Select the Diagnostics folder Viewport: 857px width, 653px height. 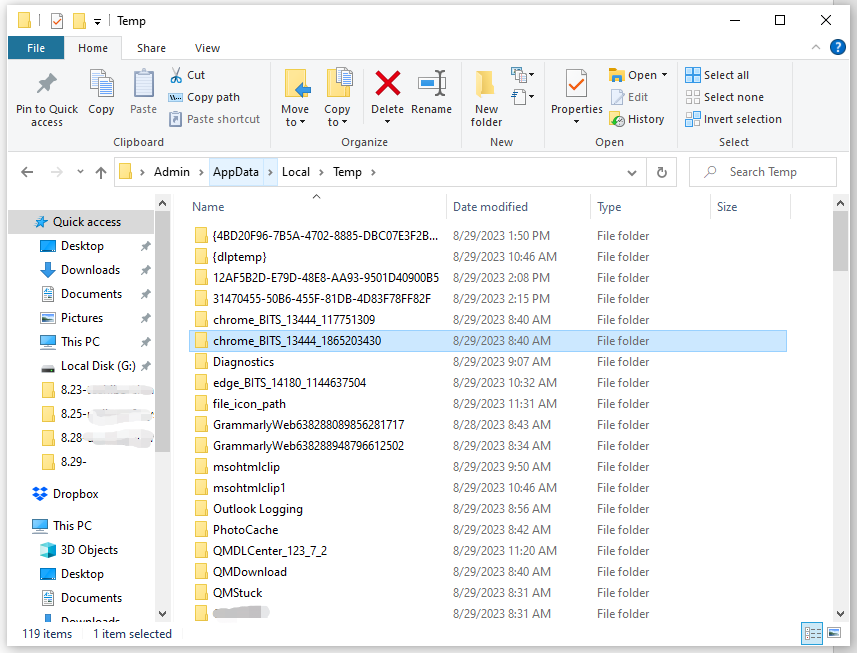tap(243, 362)
